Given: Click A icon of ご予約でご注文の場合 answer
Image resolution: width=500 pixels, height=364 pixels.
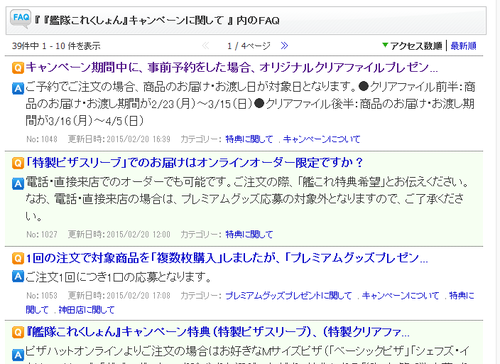Looking at the screenshot, I should click(x=18, y=89).
